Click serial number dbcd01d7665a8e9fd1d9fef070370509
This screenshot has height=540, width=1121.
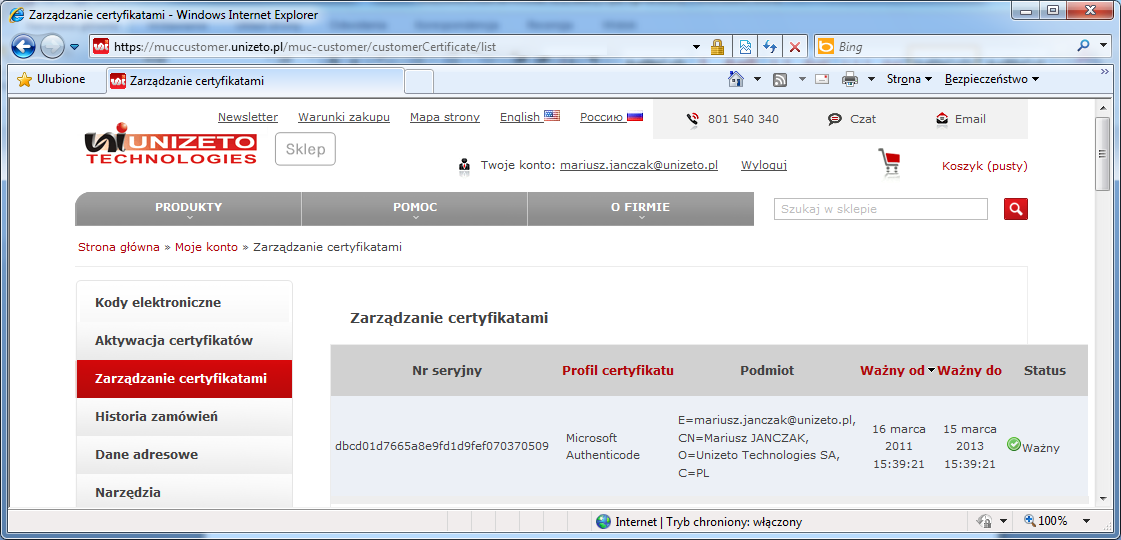pos(442,446)
